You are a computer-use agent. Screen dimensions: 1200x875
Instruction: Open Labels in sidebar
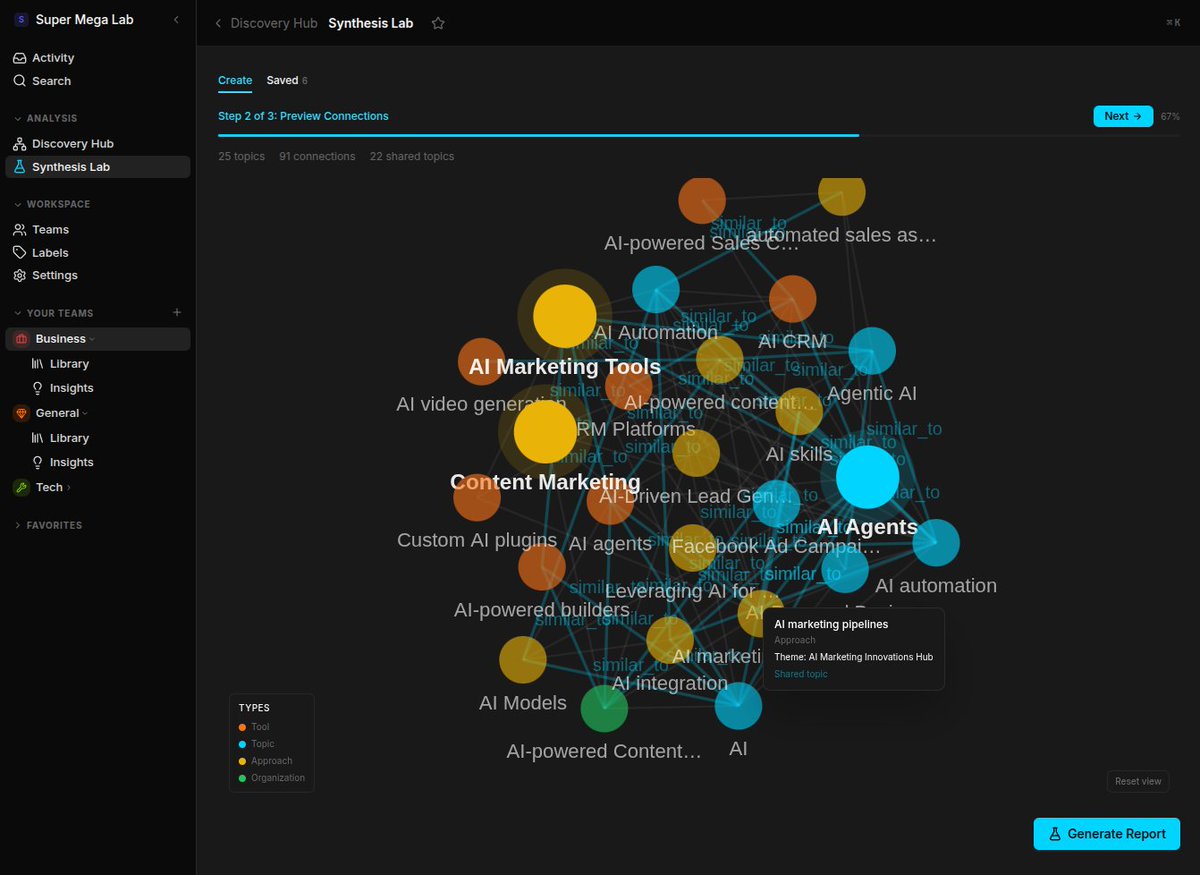click(97, 253)
